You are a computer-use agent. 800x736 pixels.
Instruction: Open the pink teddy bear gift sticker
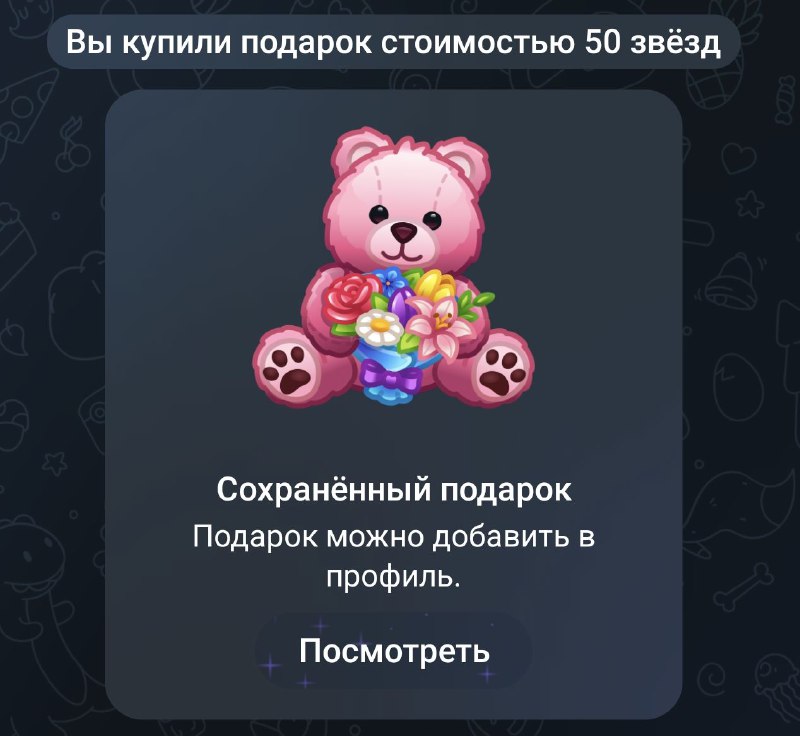pyautogui.click(x=393, y=267)
